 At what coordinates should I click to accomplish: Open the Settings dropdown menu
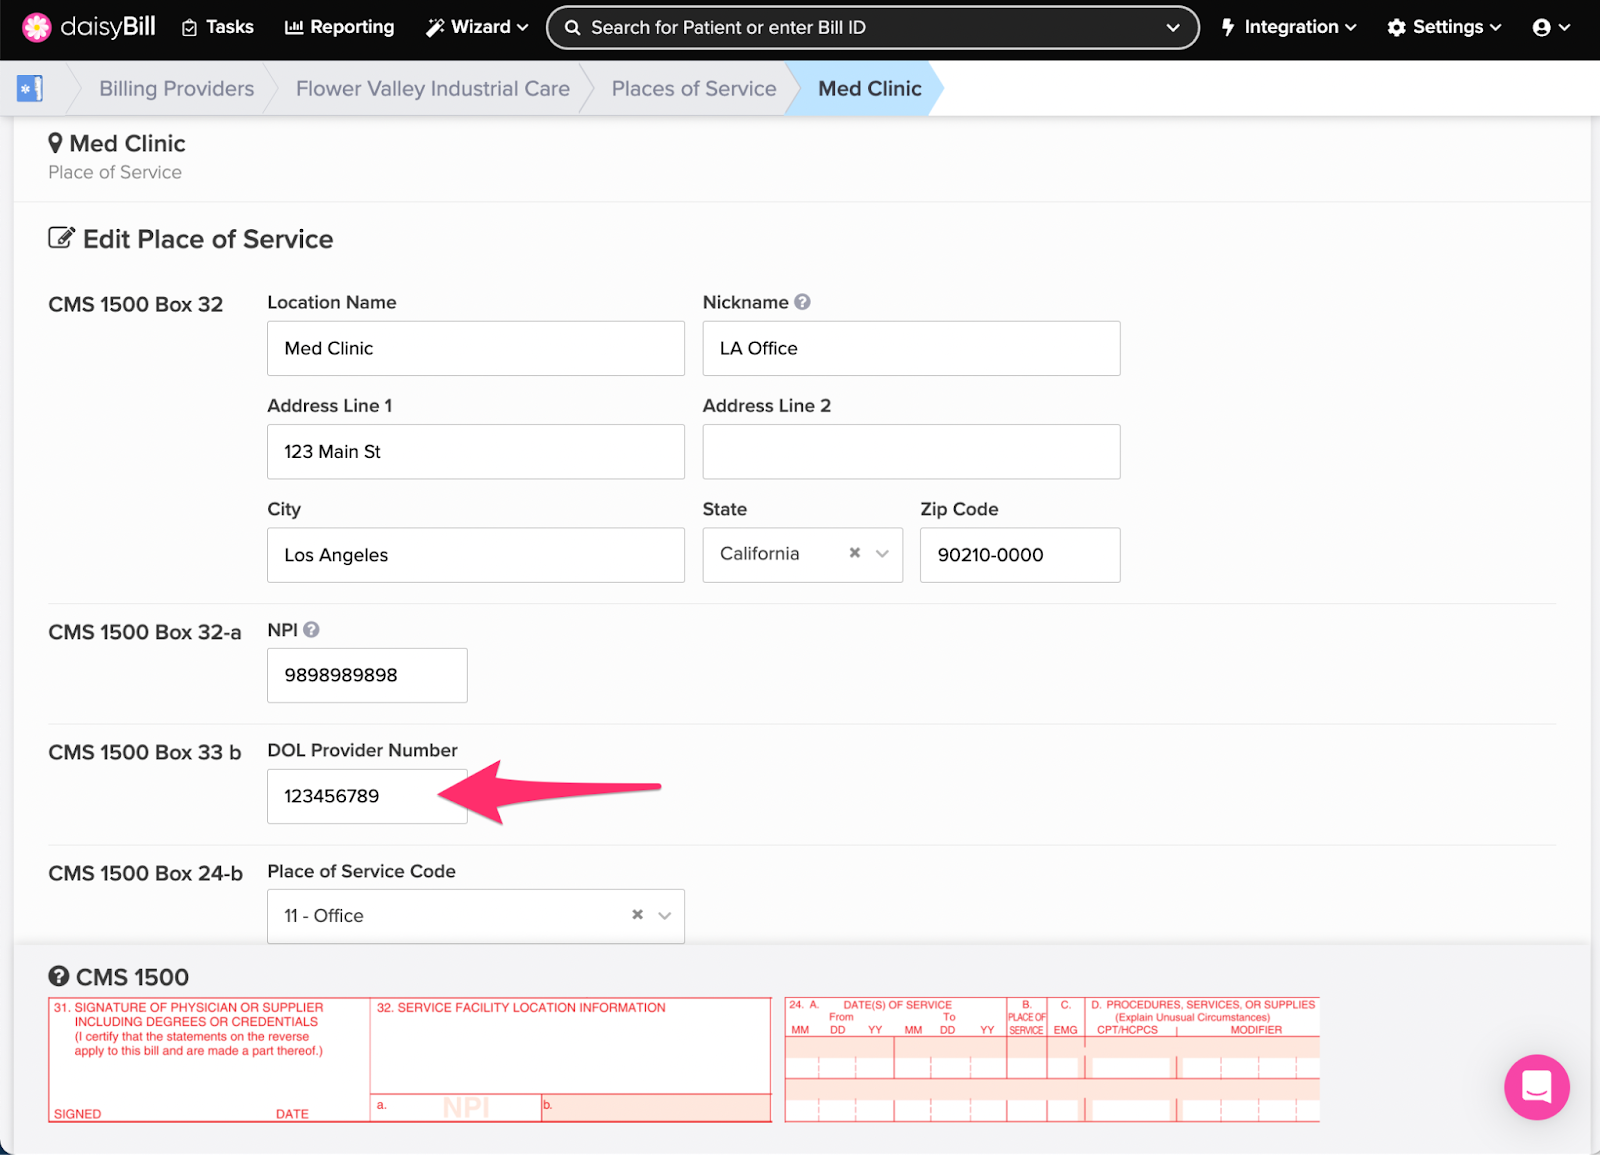(1444, 28)
